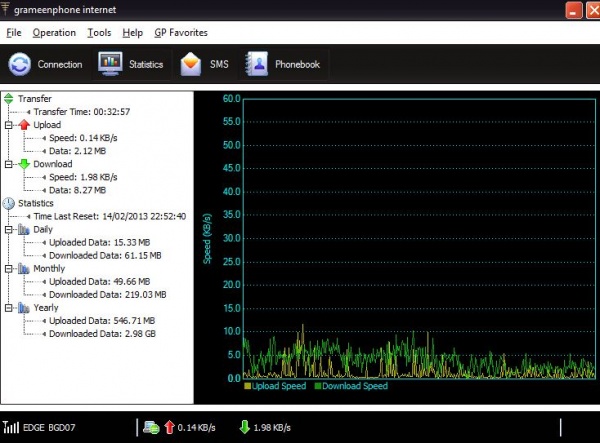
Task: Open the Tools menu
Action: (x=99, y=33)
